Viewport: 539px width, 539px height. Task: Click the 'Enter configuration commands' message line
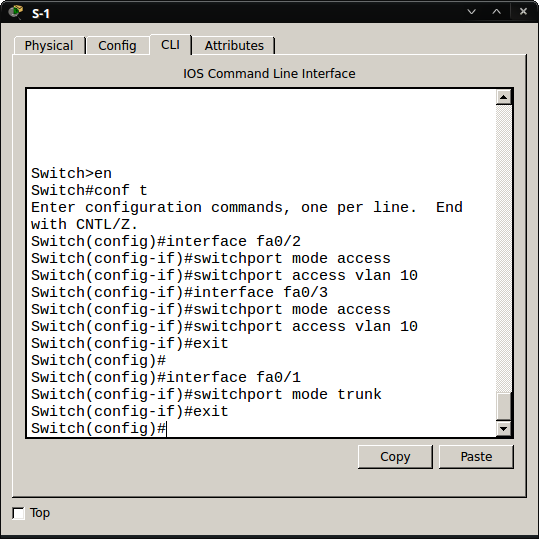click(x=247, y=207)
